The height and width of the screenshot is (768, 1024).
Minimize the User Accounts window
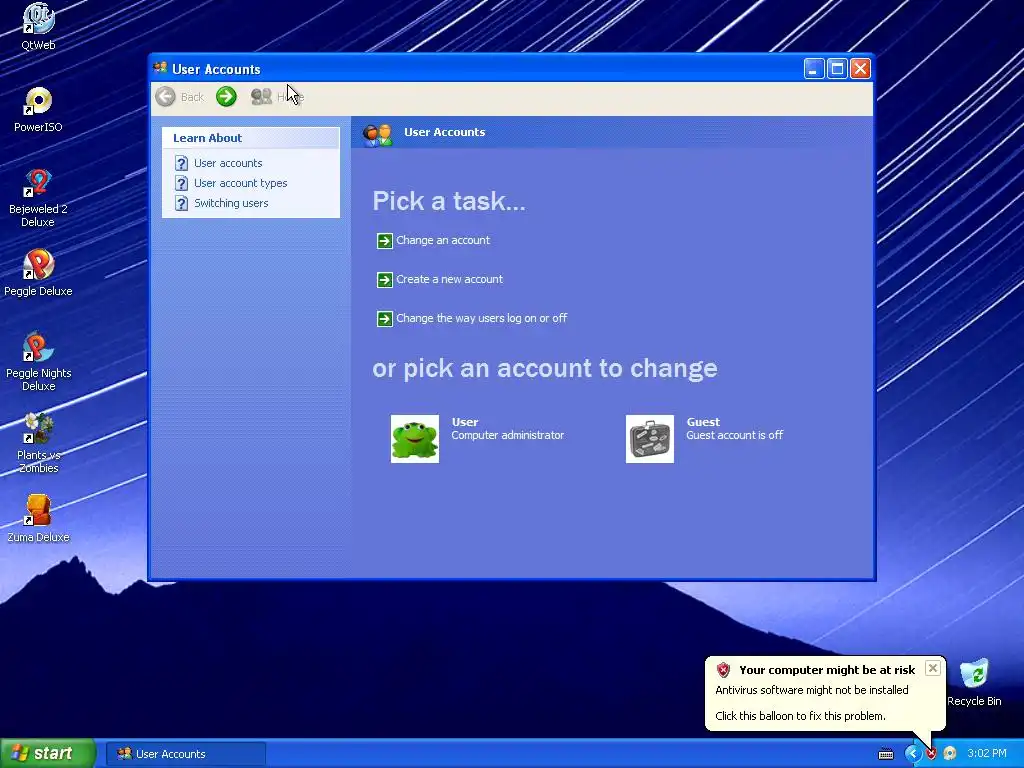pyautogui.click(x=814, y=69)
